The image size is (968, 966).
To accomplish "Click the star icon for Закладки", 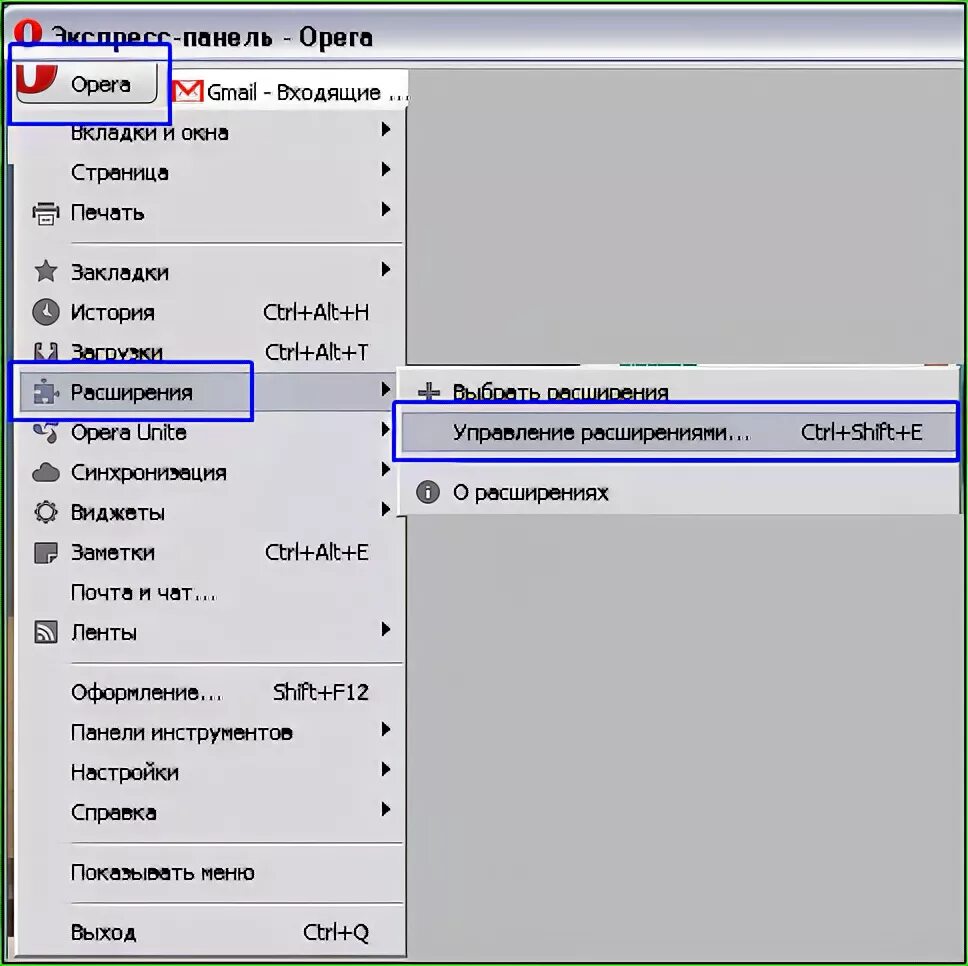I will pyautogui.click(x=46, y=271).
